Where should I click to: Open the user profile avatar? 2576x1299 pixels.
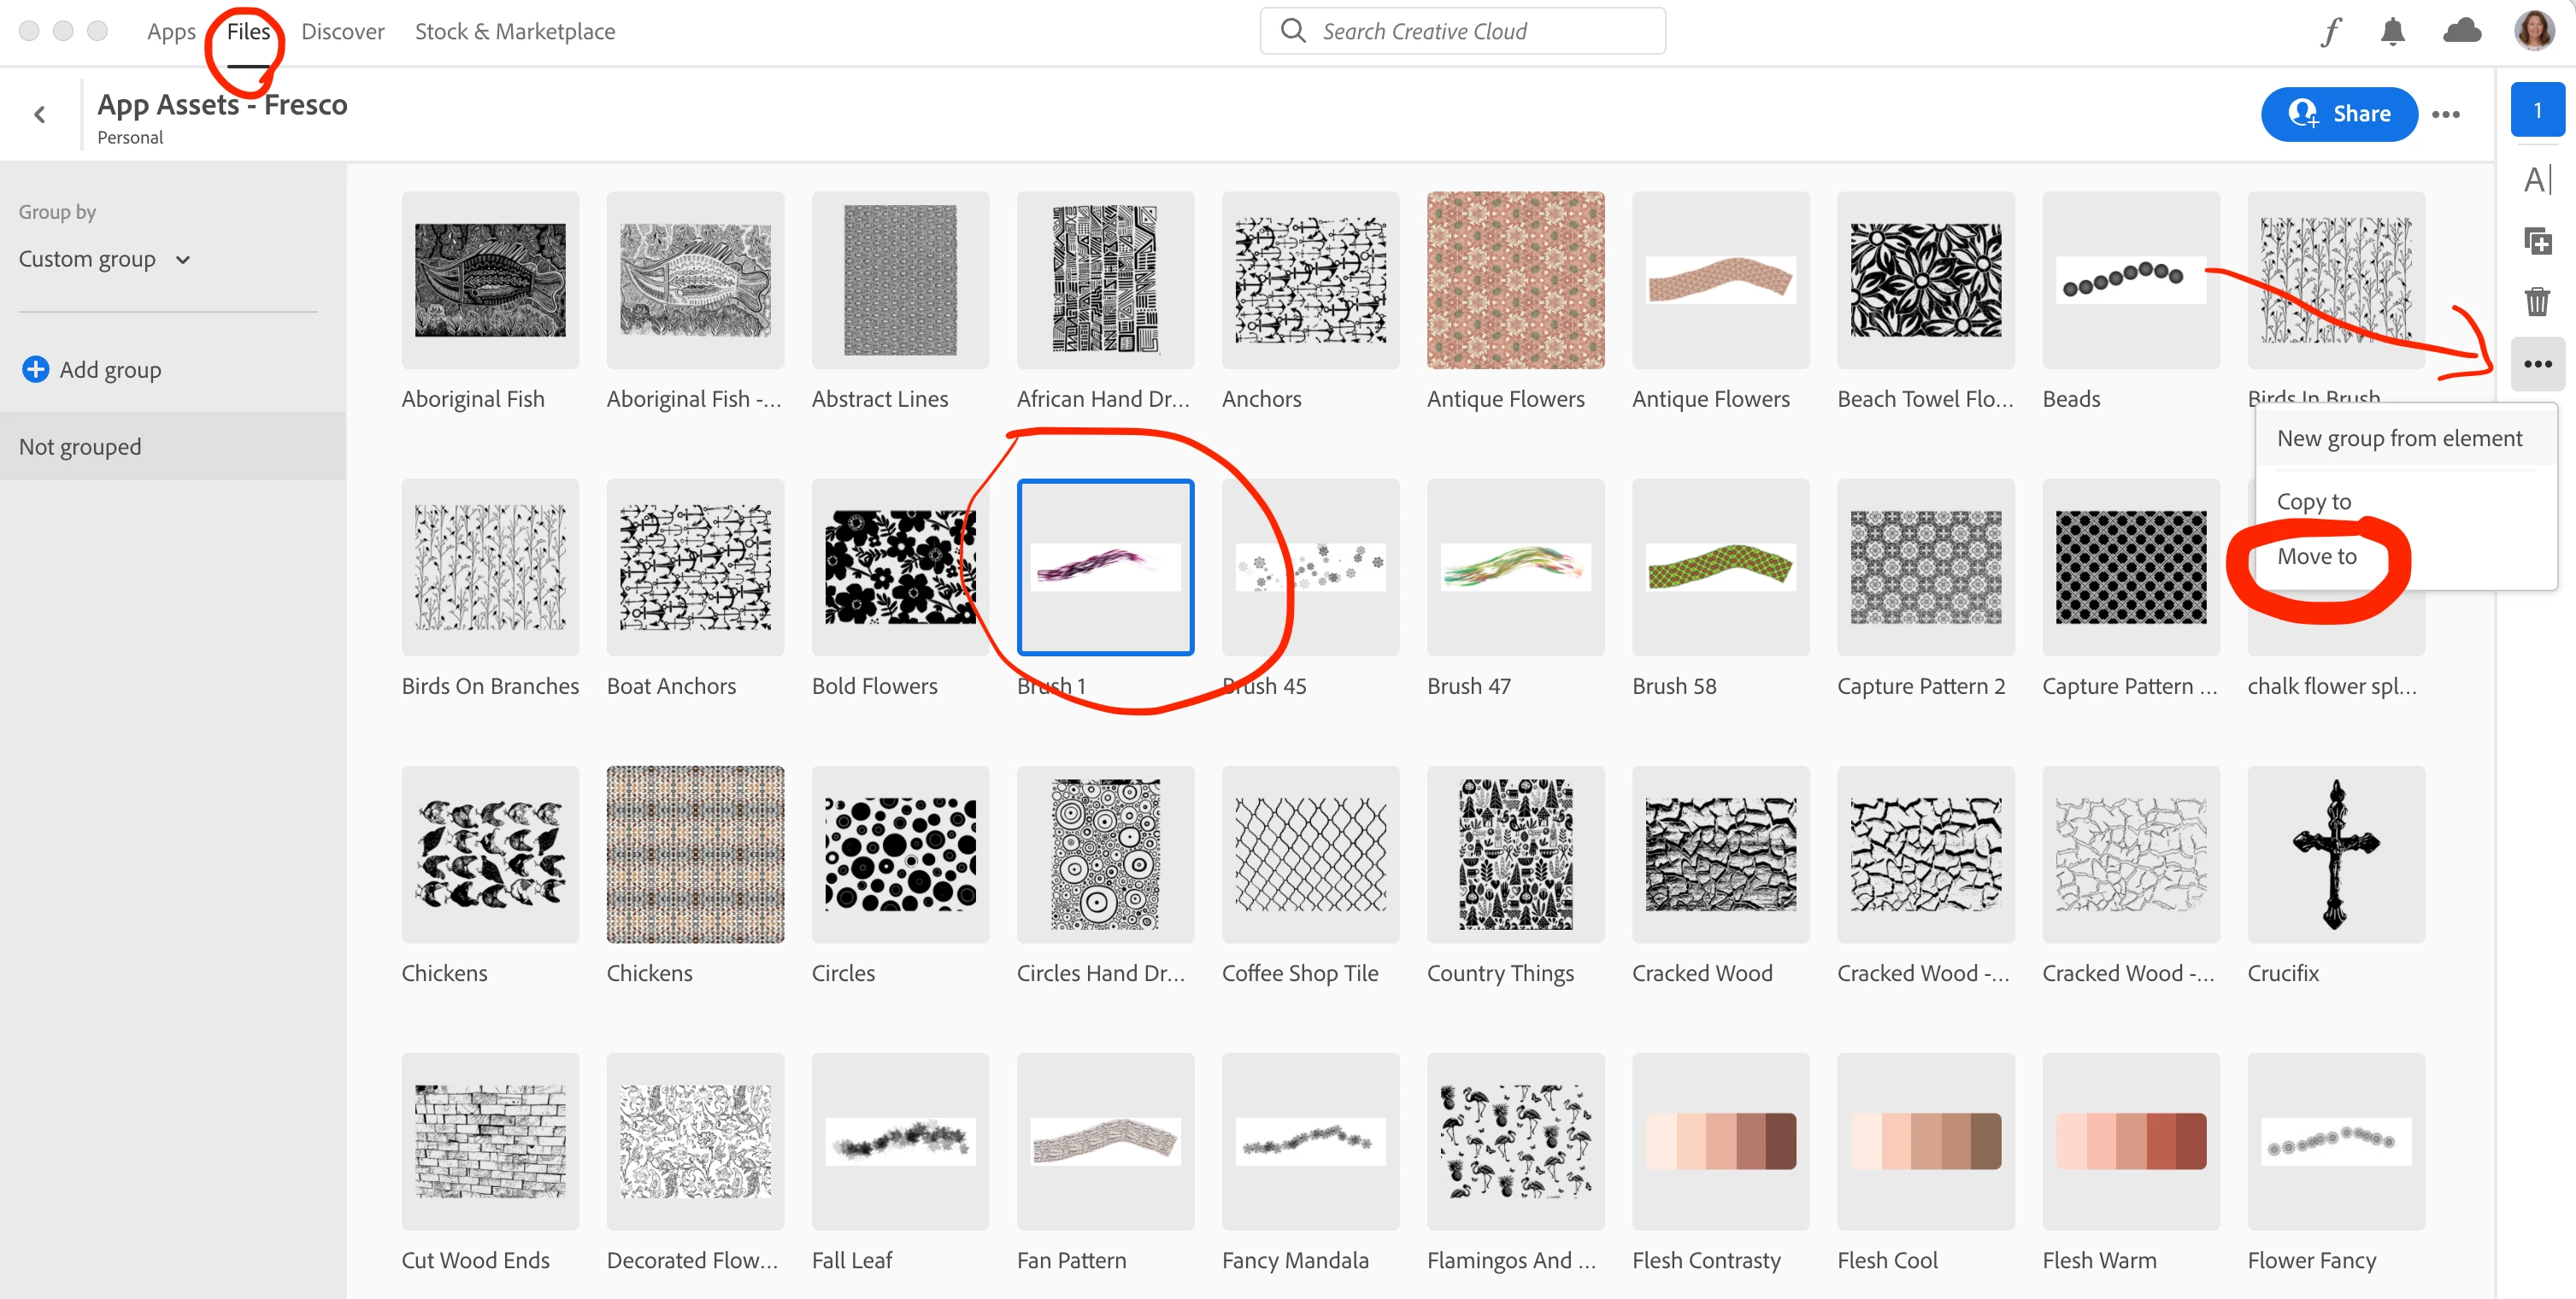tap(2534, 31)
